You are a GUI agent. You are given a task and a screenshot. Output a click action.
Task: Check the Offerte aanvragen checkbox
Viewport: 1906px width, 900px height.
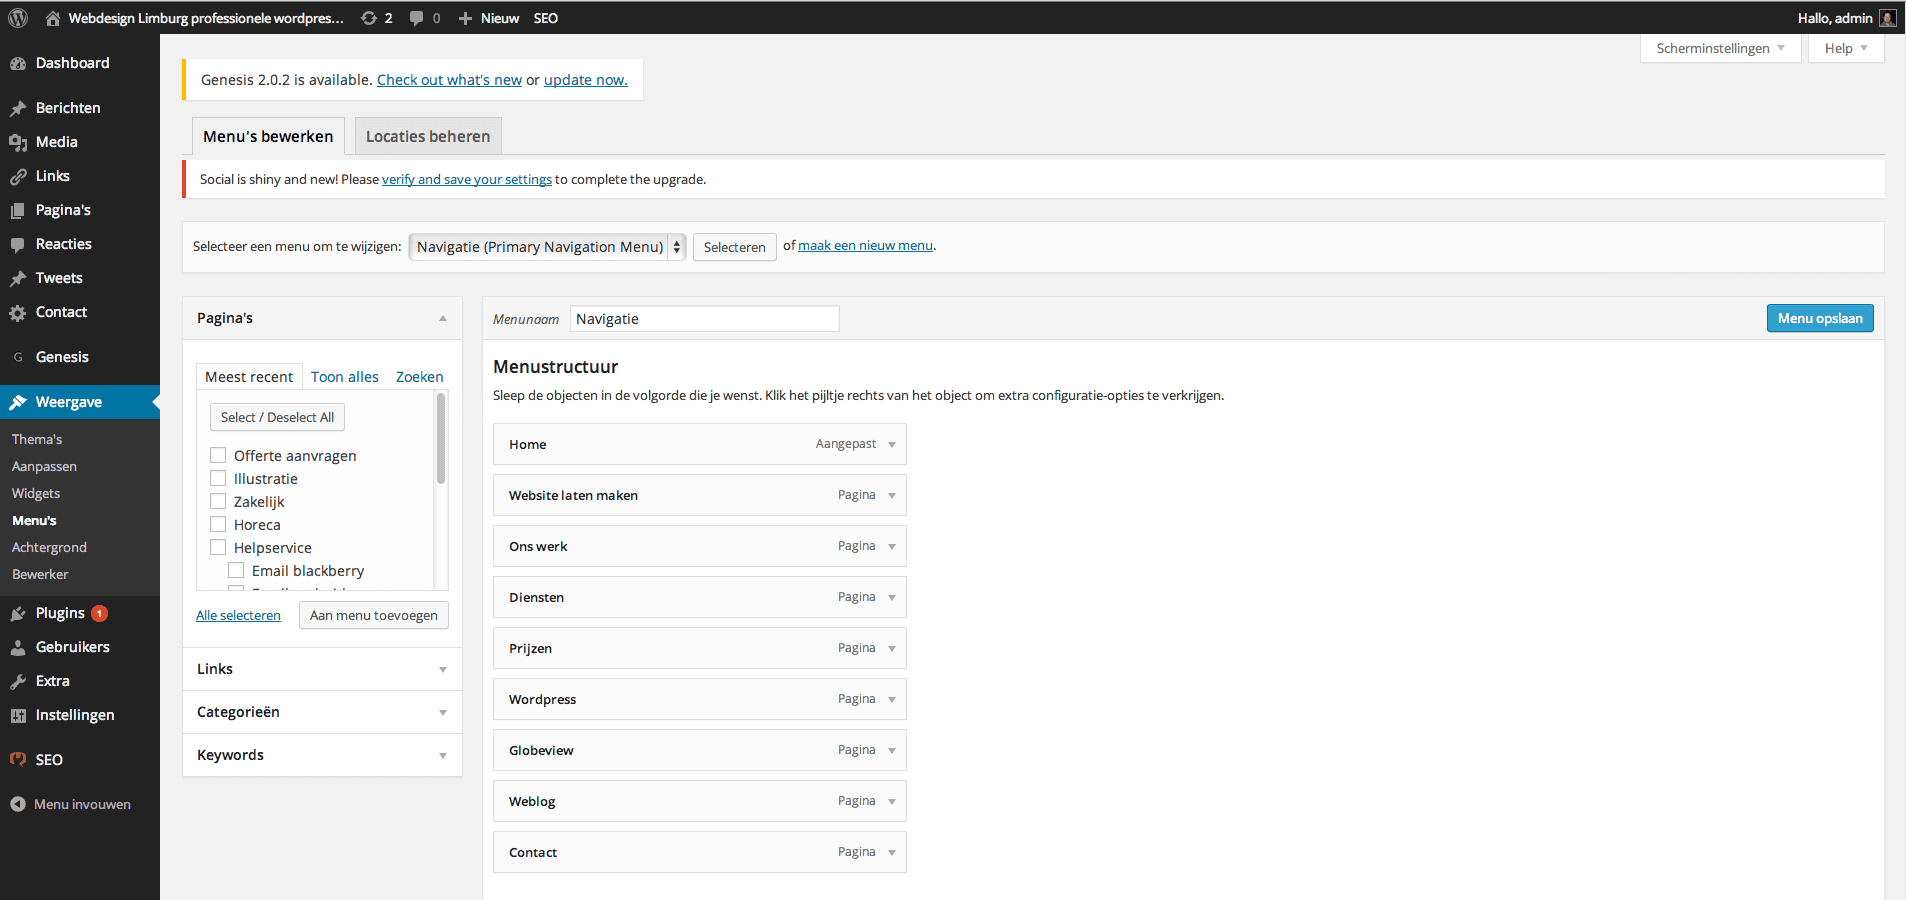tap(218, 455)
